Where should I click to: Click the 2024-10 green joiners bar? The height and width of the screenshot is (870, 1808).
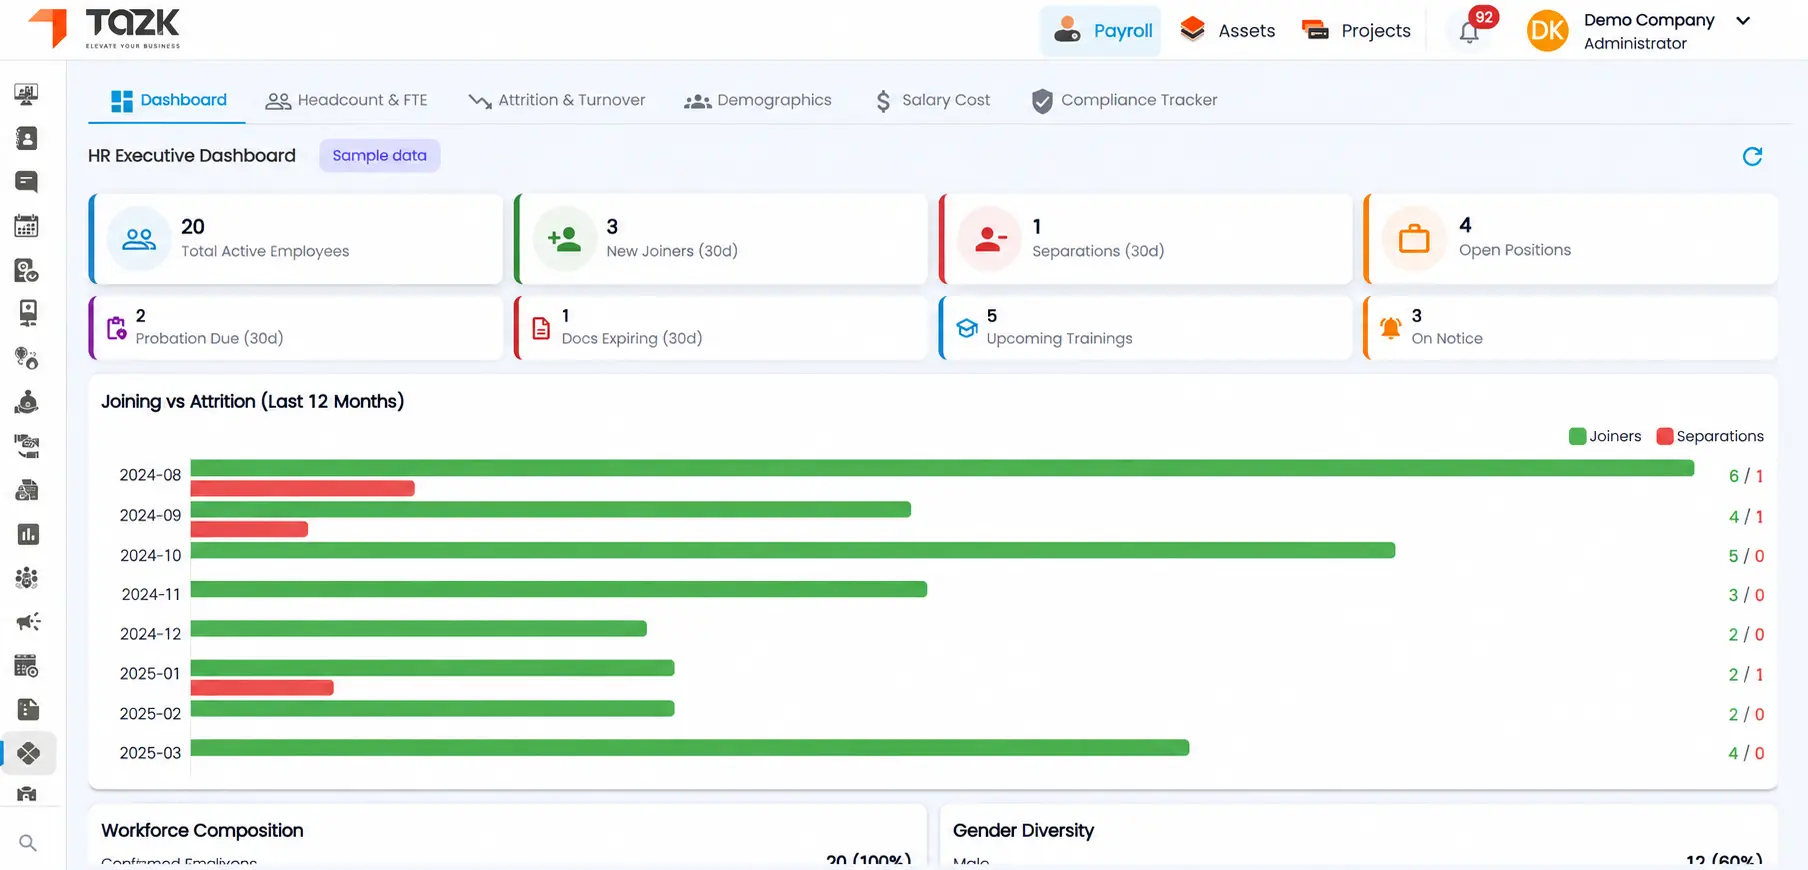[x=793, y=550]
